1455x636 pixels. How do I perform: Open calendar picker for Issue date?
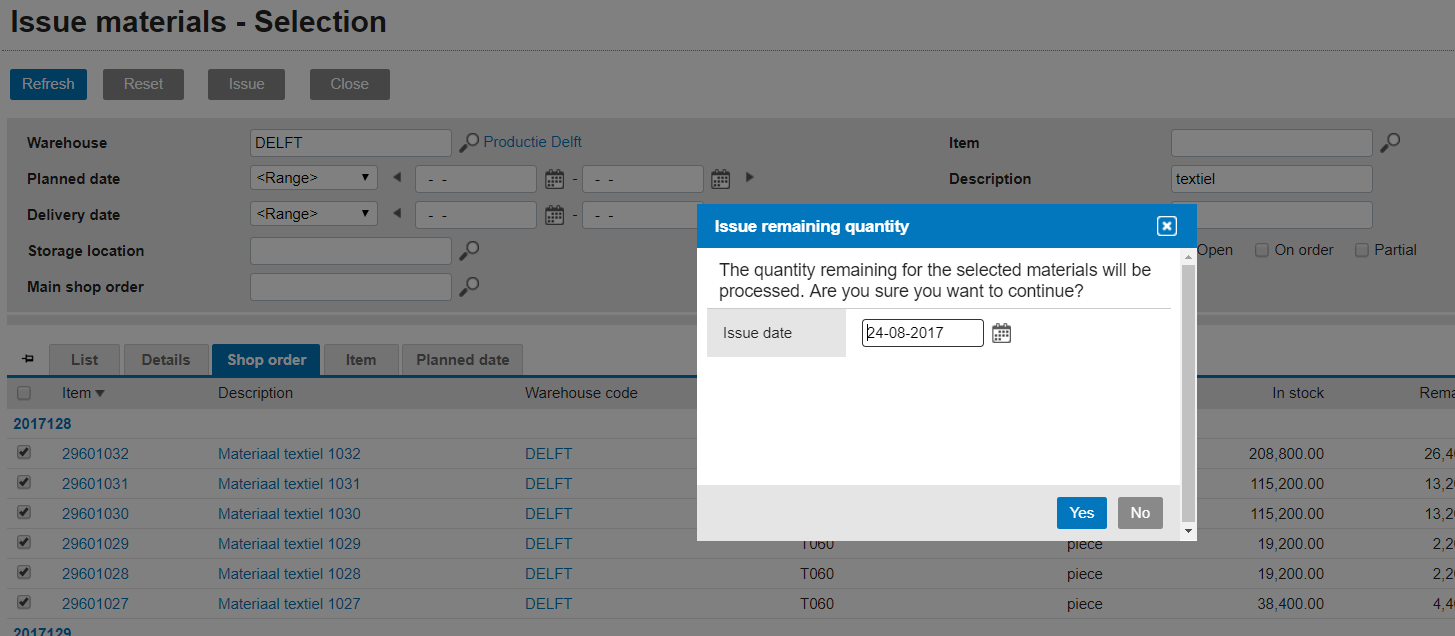pyautogui.click(x=1001, y=333)
